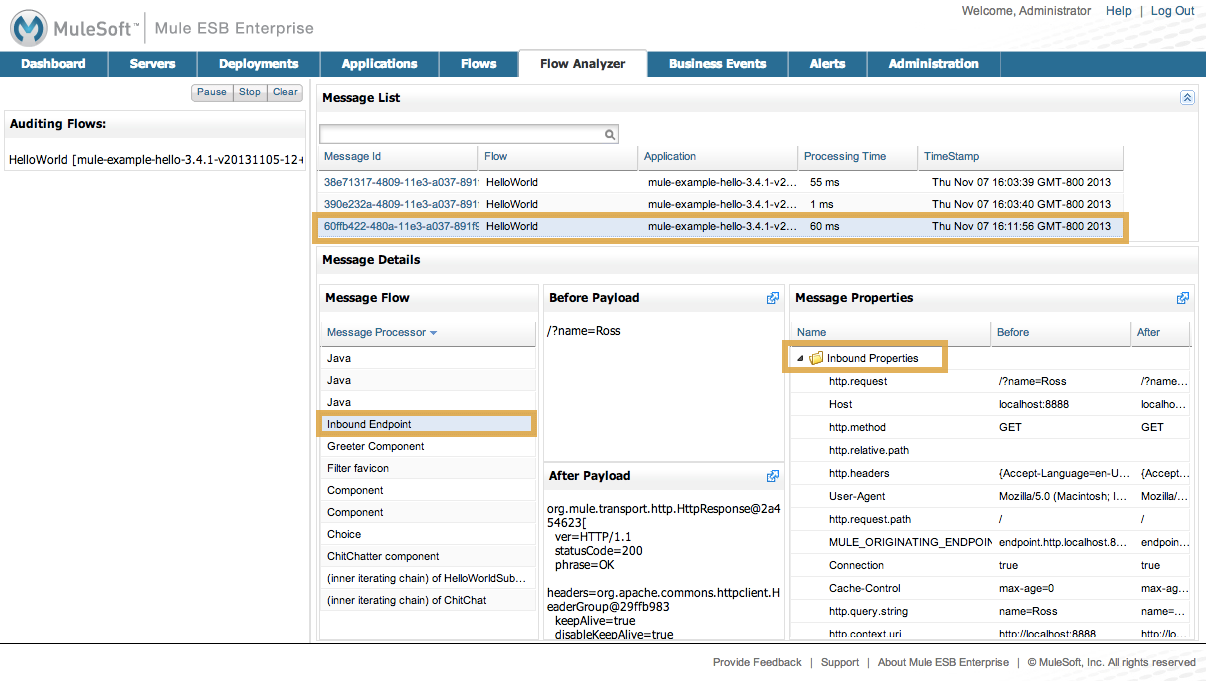Click the search magnifier icon in Message List
The width and height of the screenshot is (1206, 681).
(x=610, y=134)
